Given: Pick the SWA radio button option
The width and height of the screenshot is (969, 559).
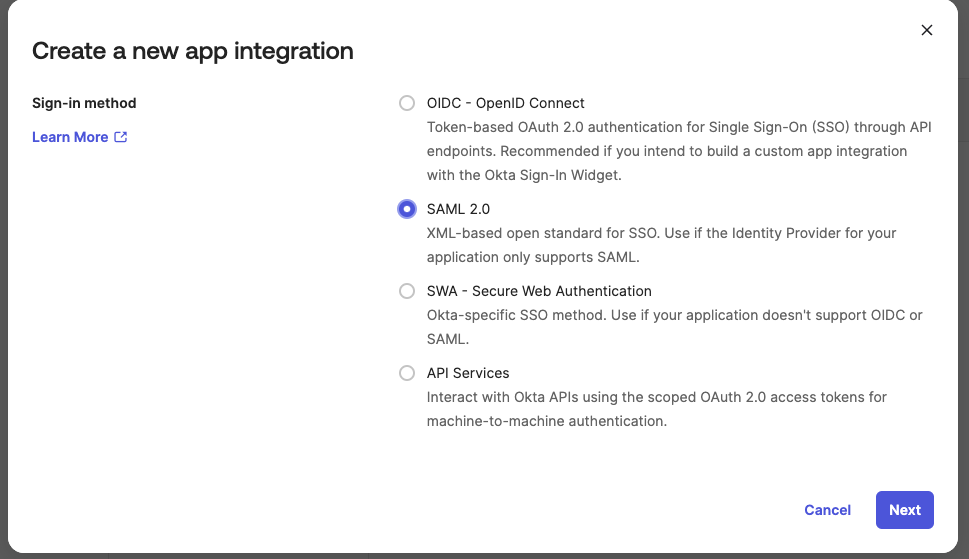Looking at the screenshot, I should coord(406,291).
